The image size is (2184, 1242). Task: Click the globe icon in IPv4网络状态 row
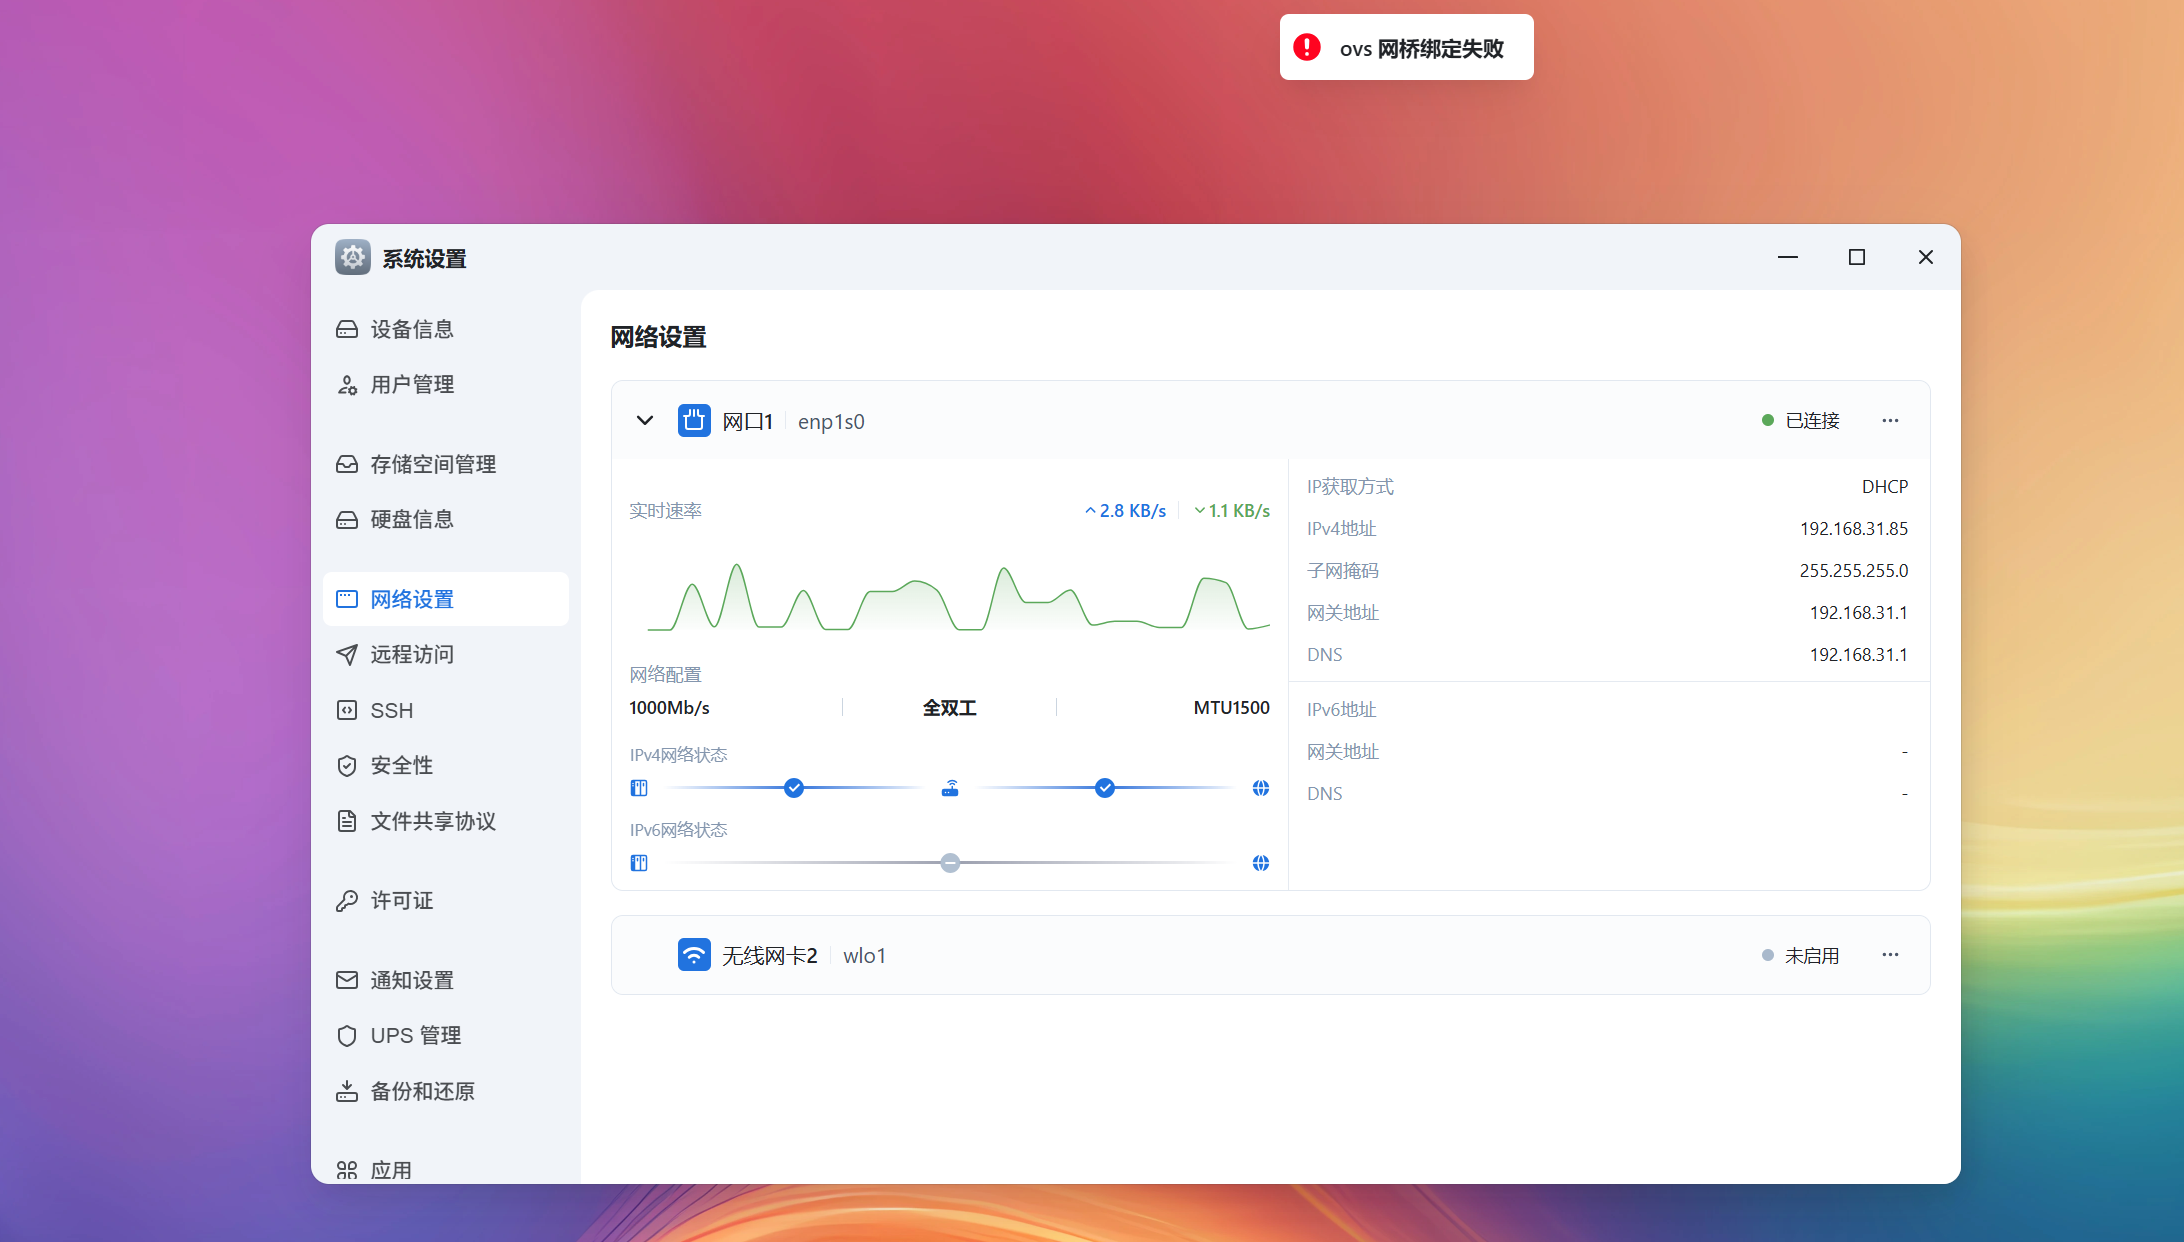point(1261,788)
